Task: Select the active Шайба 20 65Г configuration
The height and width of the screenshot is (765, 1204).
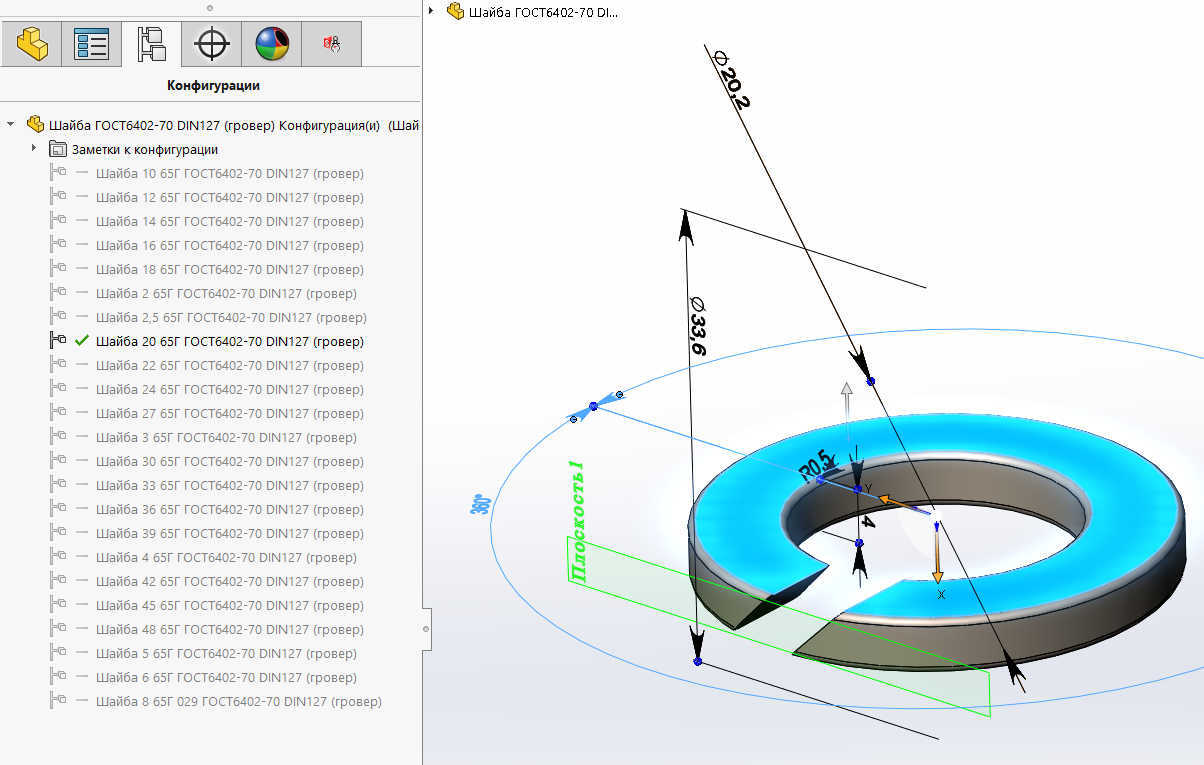Action: pos(229,342)
